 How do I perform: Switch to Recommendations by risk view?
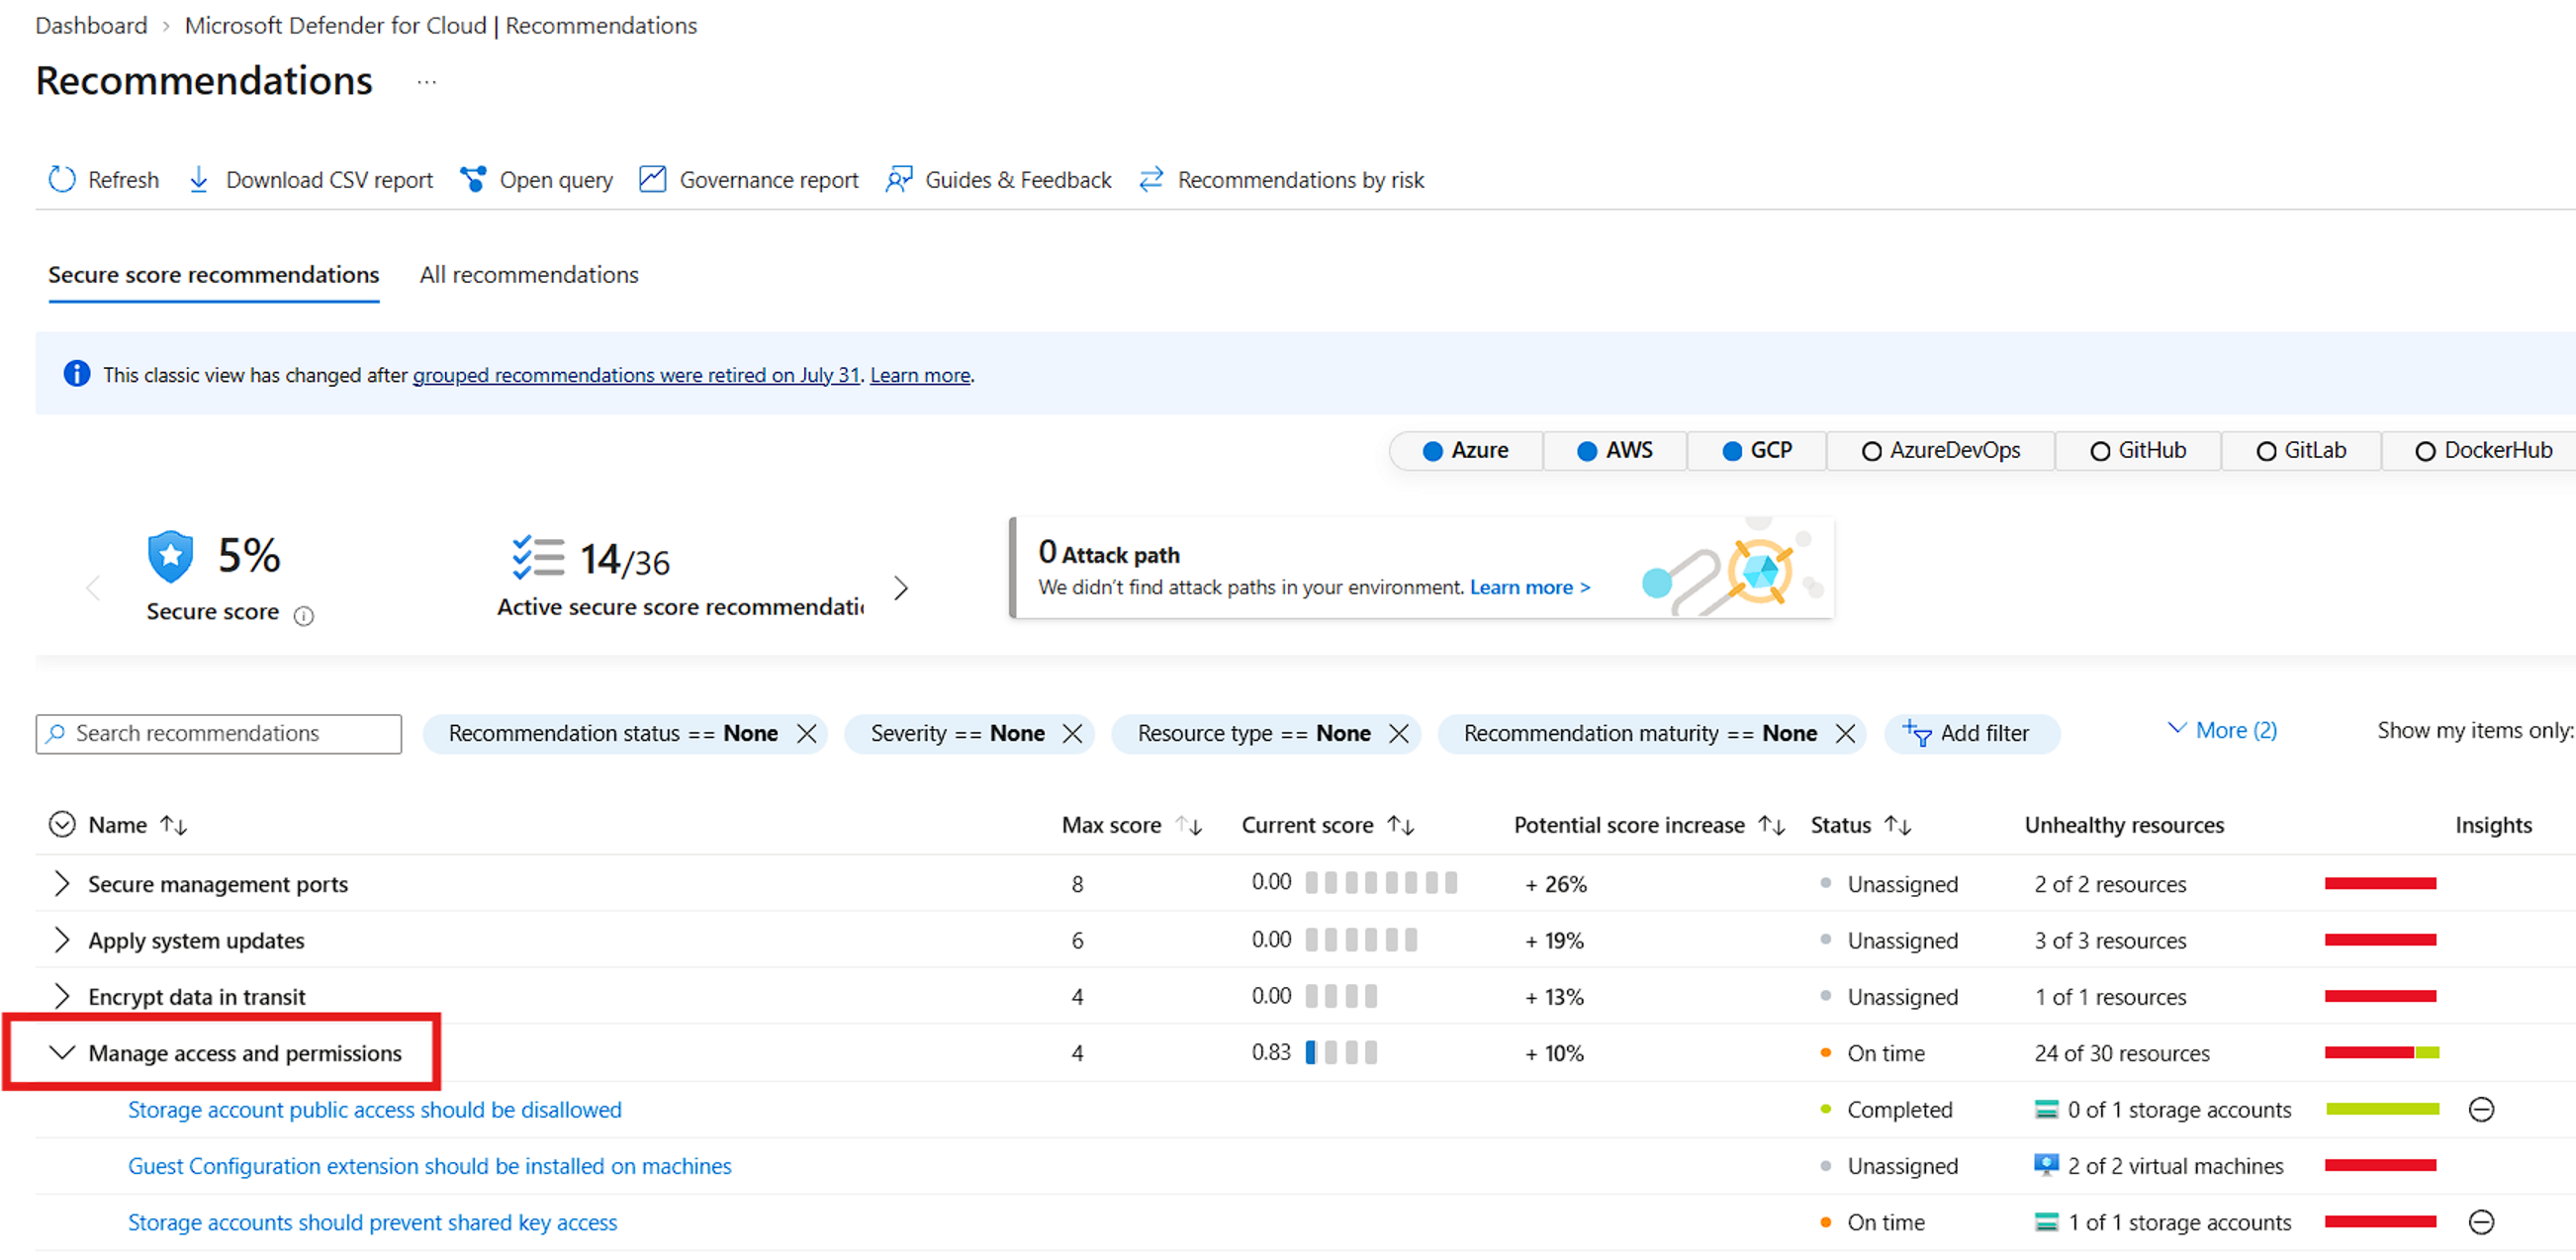1281,179
